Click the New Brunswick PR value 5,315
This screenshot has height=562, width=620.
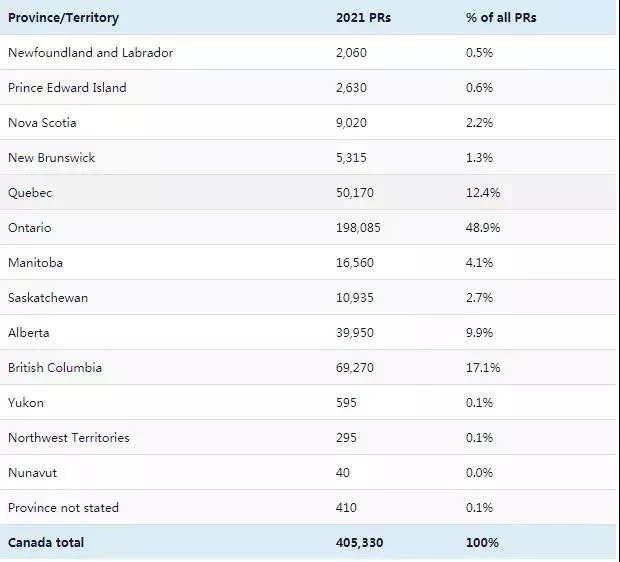[x=351, y=158]
